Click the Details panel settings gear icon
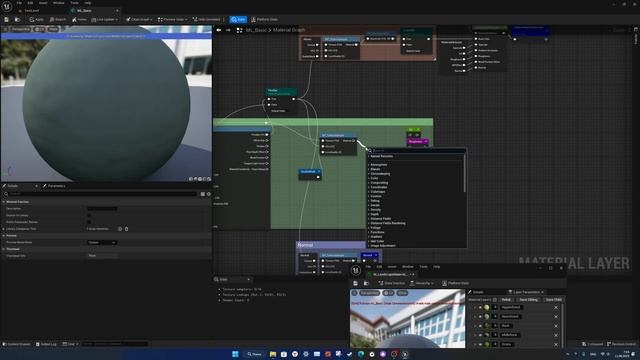This screenshot has height=360, width=640. pos(209,194)
